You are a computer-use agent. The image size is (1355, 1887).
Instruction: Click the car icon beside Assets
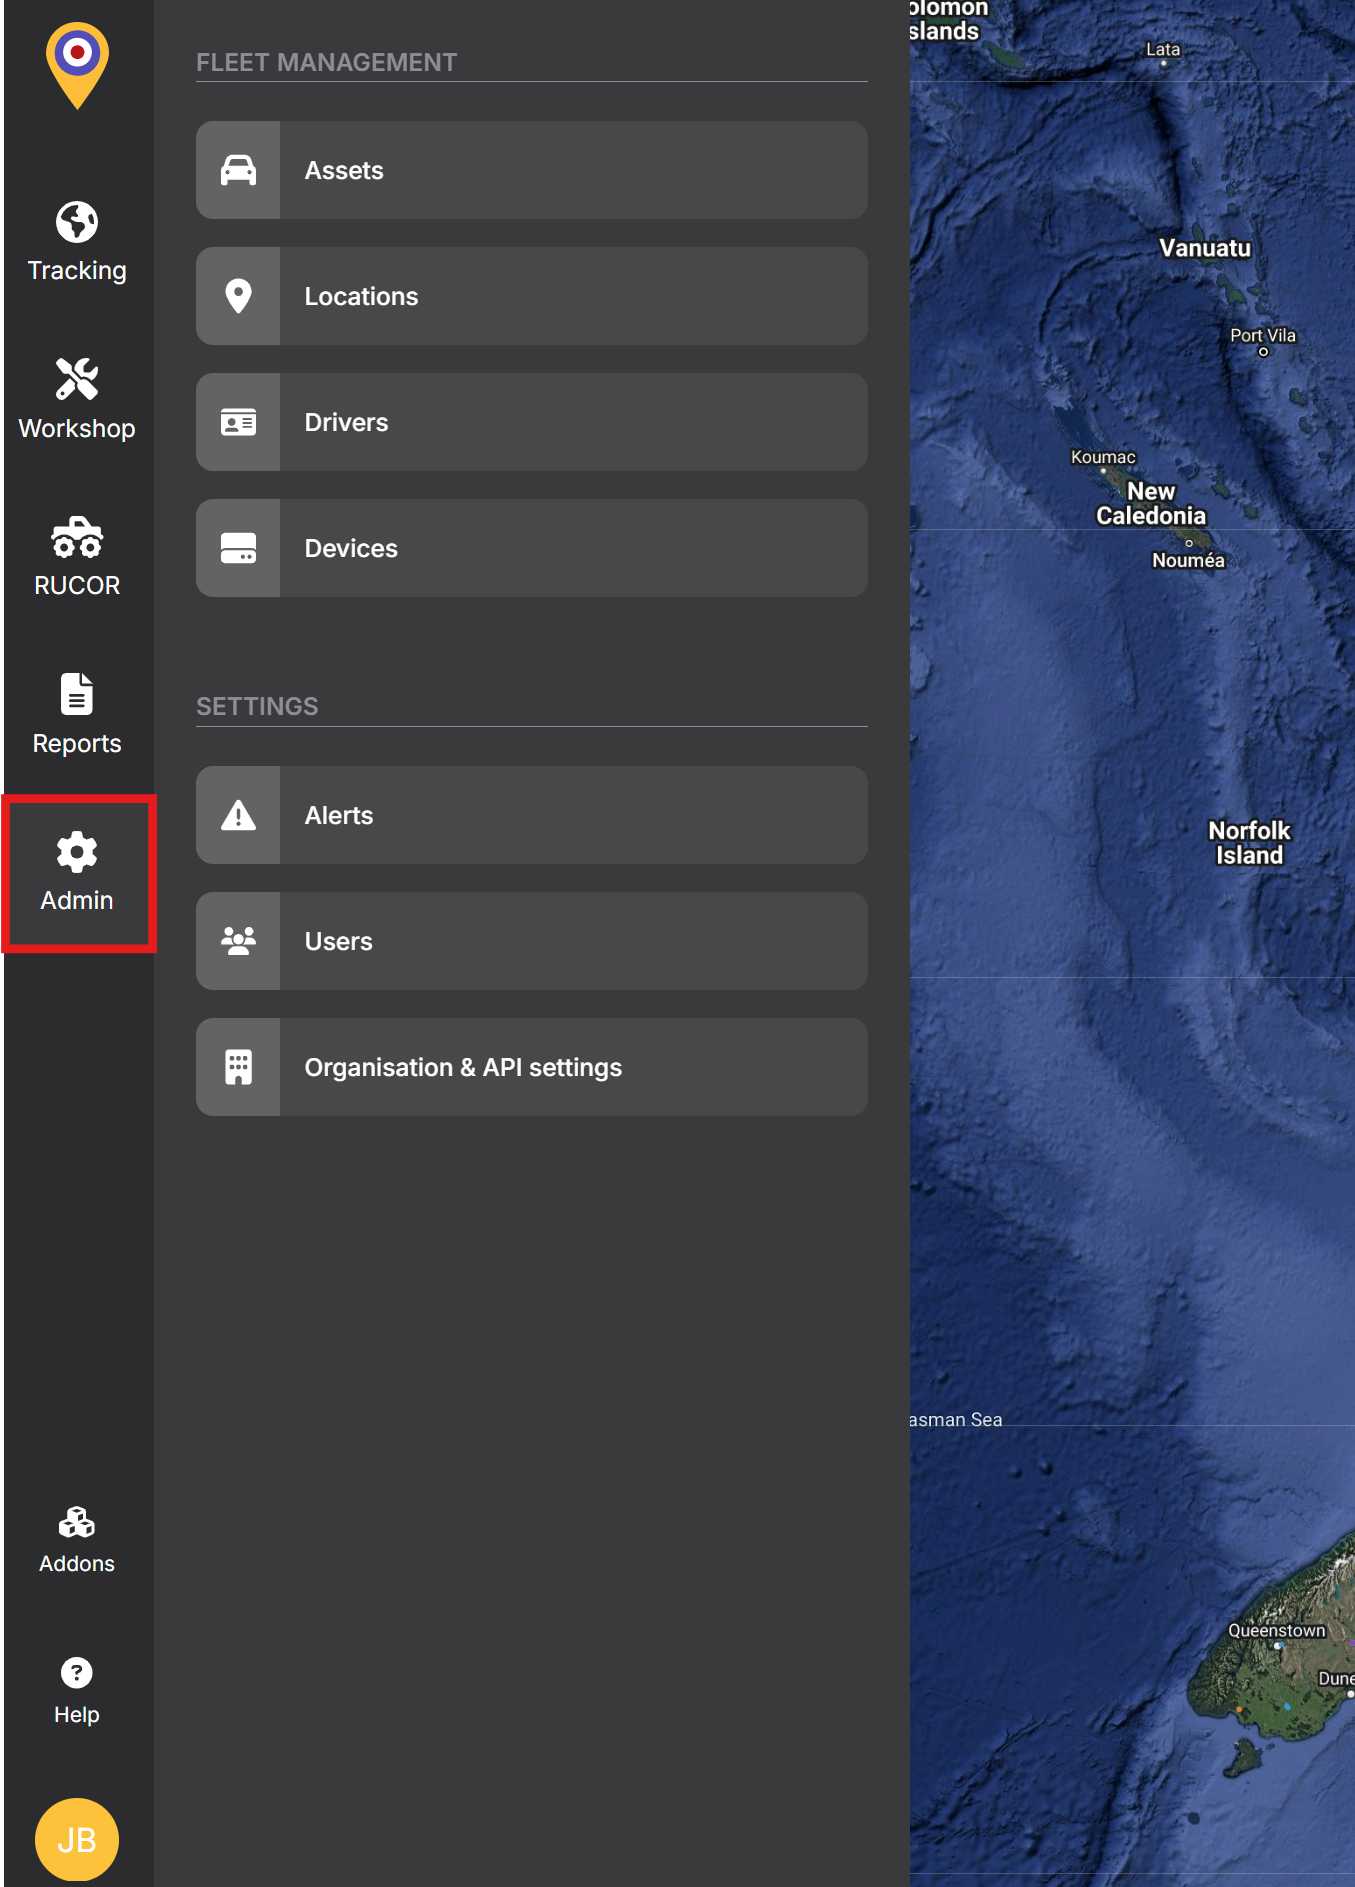click(x=238, y=170)
